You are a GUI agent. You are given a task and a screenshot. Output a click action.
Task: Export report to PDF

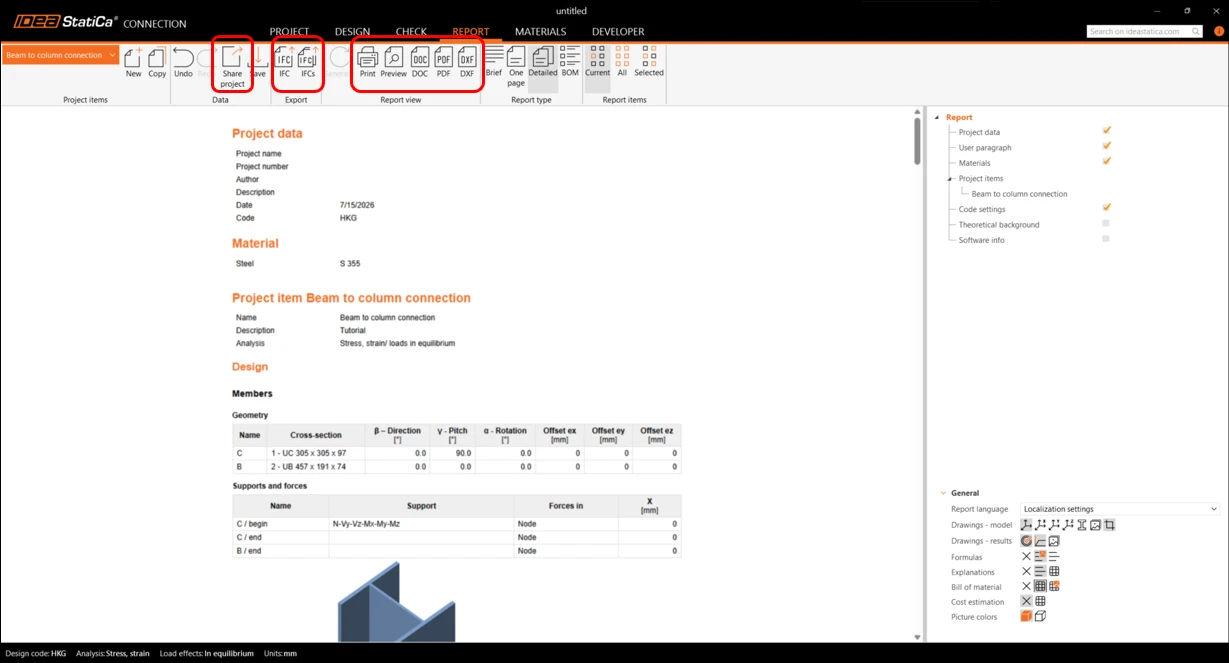[444, 61]
